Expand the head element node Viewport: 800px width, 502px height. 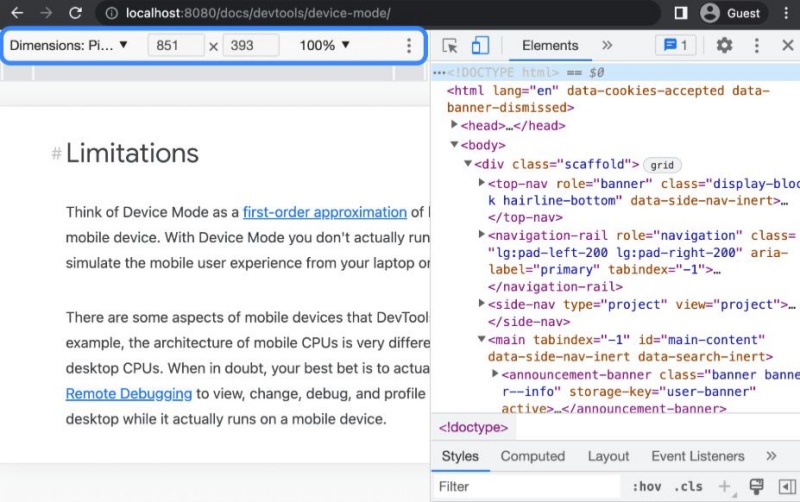coord(455,126)
